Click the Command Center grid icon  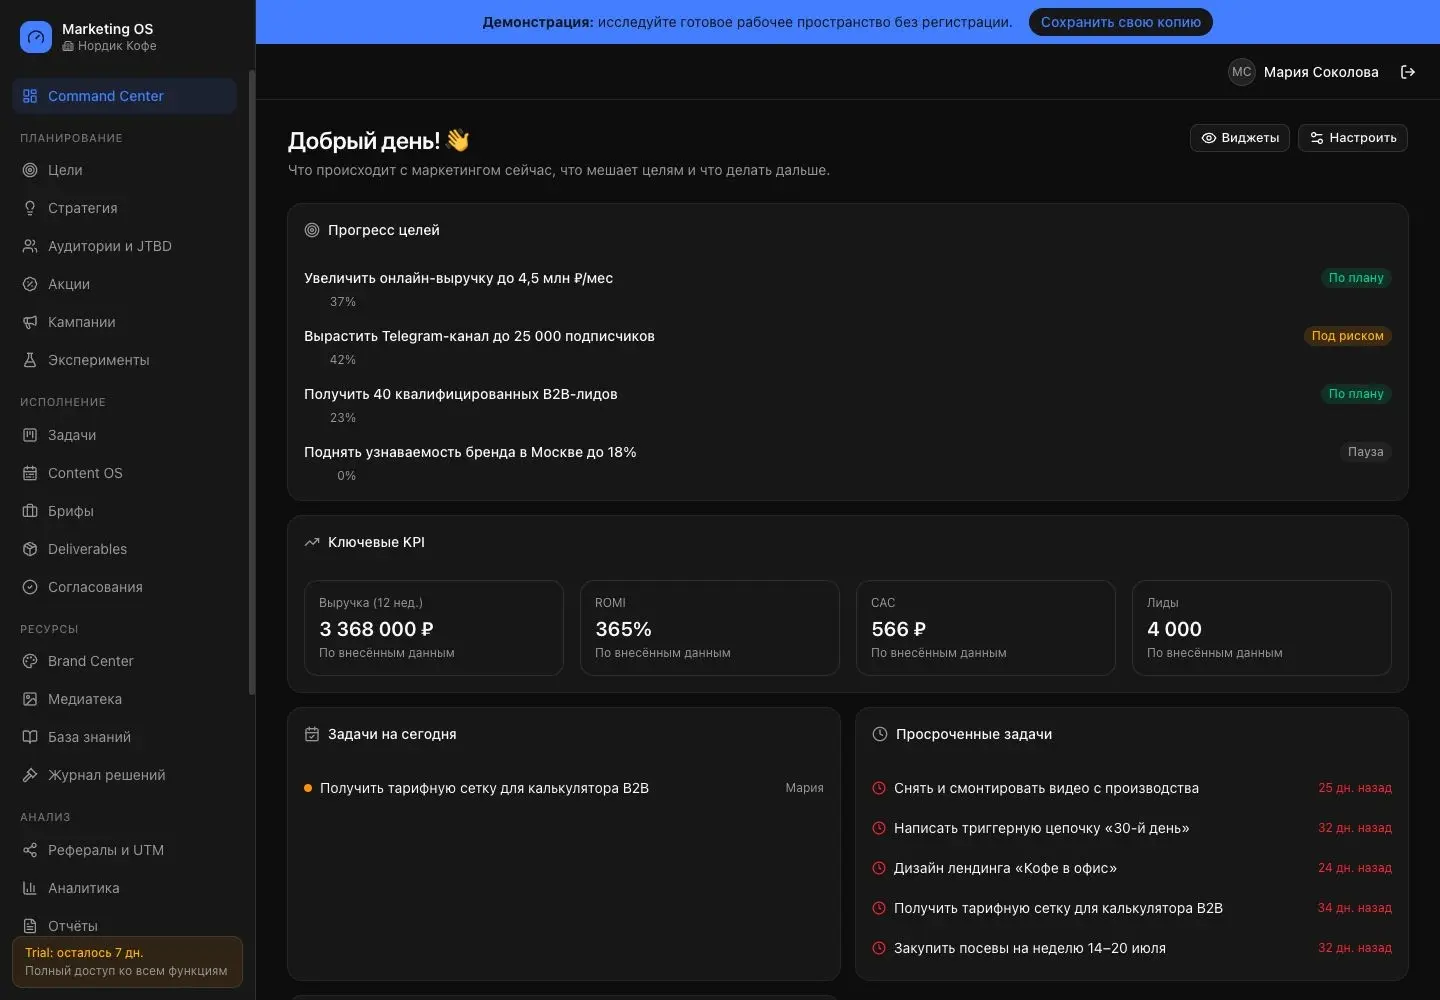30,96
